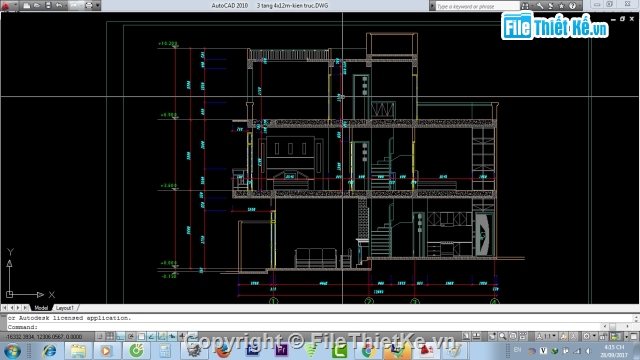Click the toolbar/window lock icon
This screenshot has width=640, height=360.
pos(603,336)
